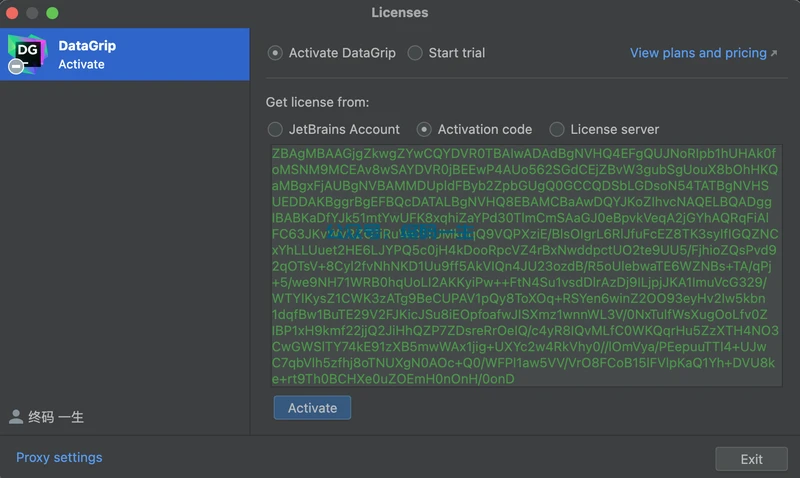Screen dimensions: 800x478
Task: Choose the Start trial radio option
Action: point(415,53)
